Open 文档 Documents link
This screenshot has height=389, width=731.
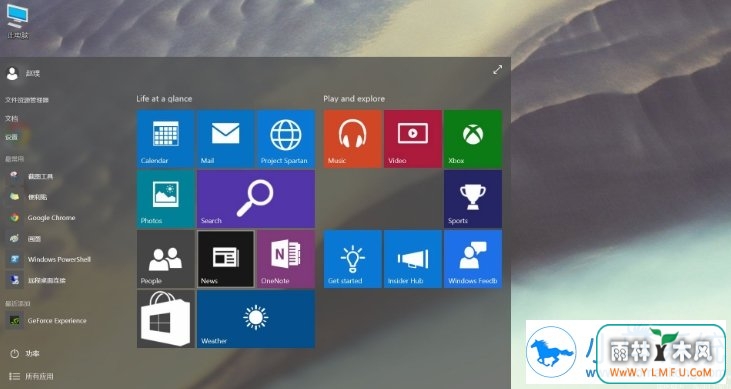coord(12,118)
